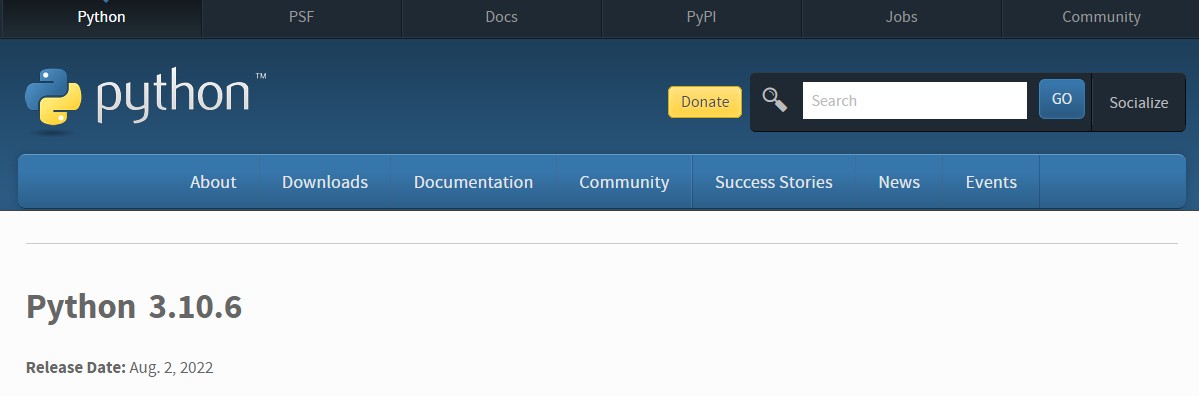The image size is (1199, 396).
Task: Click the Python logo
Action: pyautogui.click(x=53, y=97)
